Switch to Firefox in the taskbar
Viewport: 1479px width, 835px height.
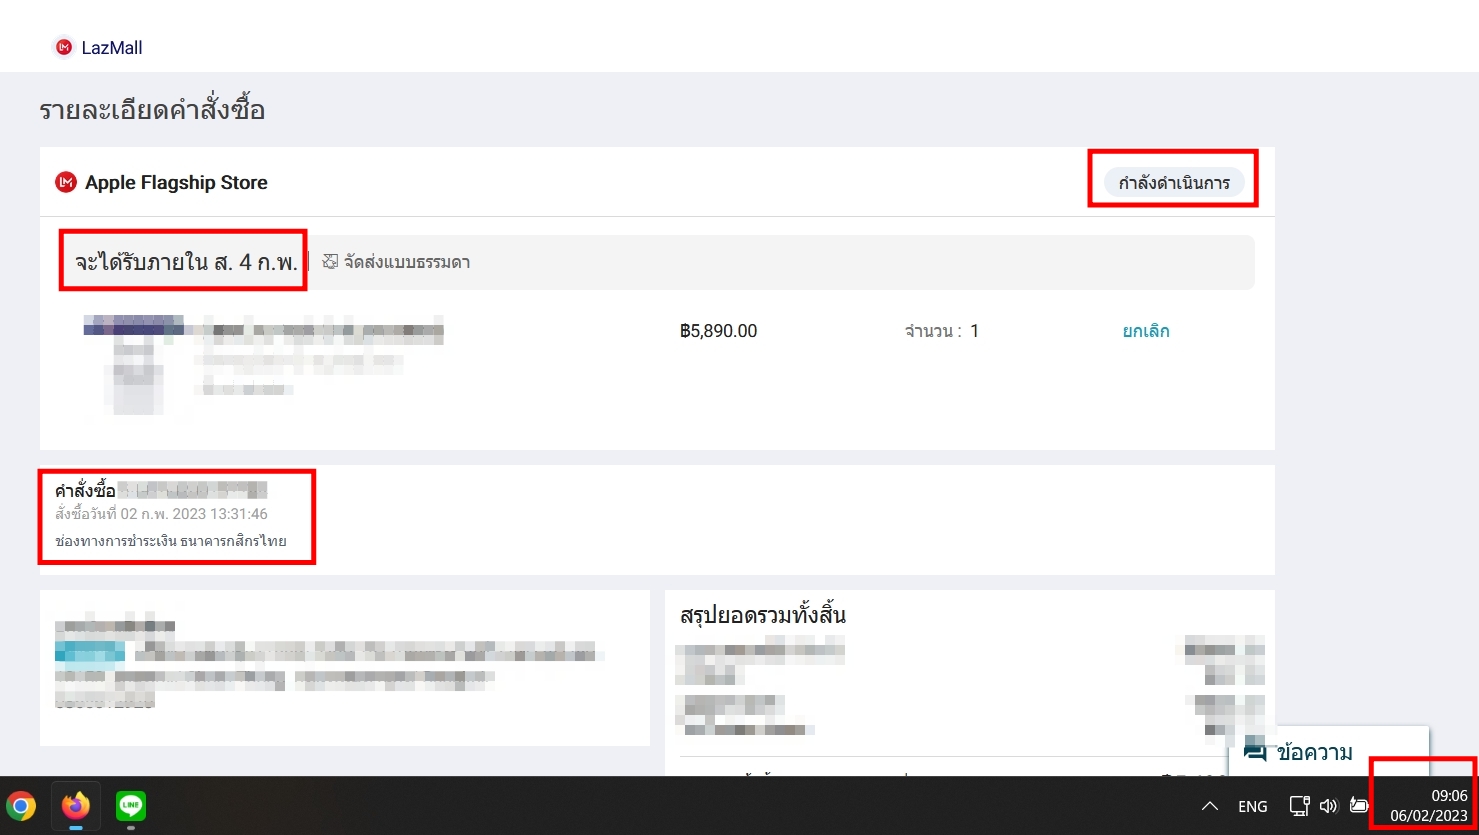pos(76,806)
